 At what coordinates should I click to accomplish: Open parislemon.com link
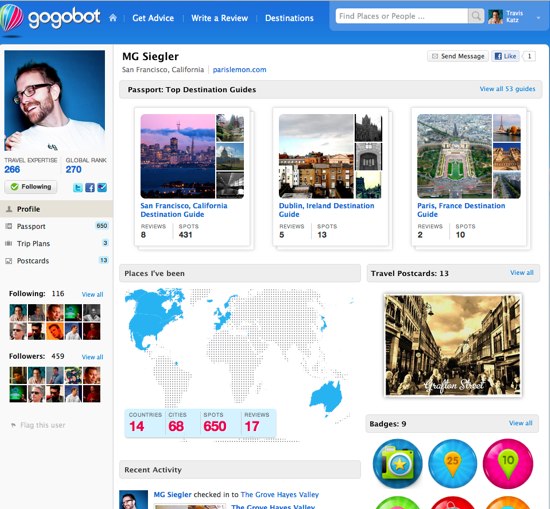(240, 69)
